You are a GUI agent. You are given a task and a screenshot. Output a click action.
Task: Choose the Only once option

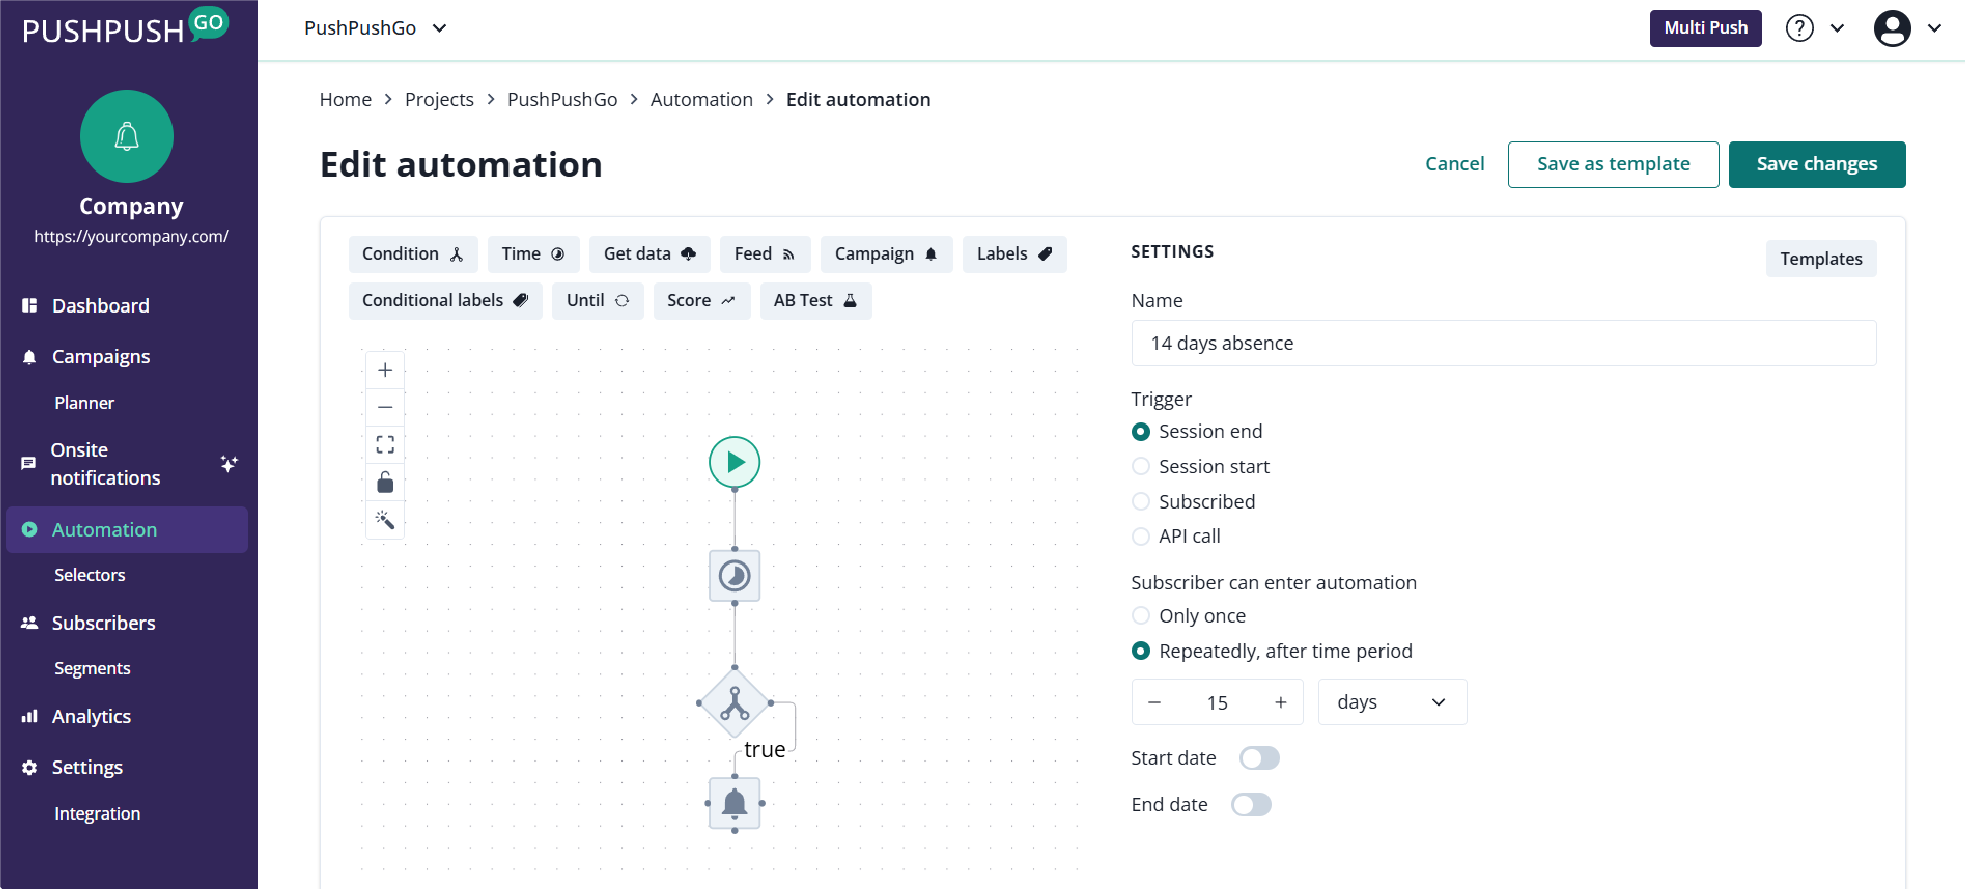[x=1141, y=616]
